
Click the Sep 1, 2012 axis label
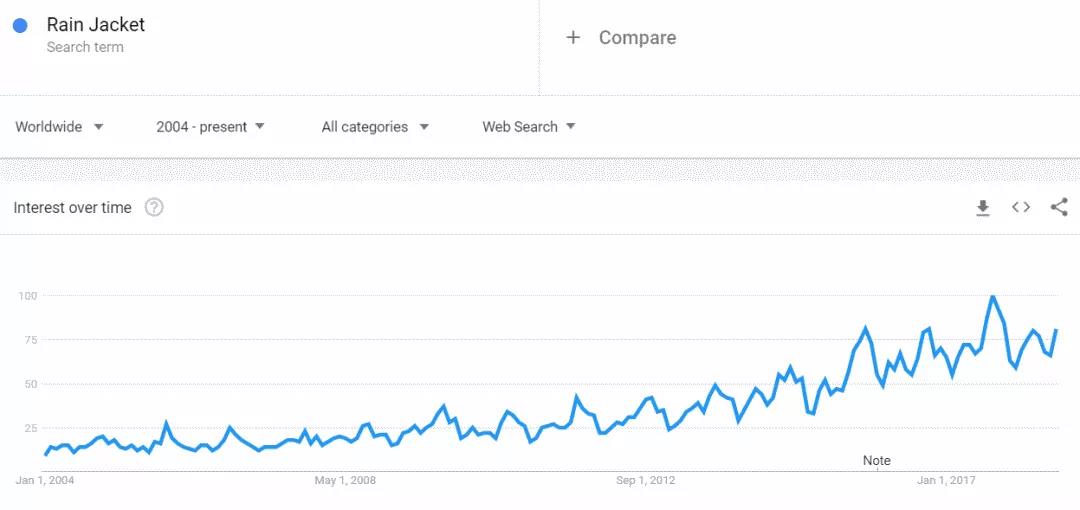(x=645, y=481)
